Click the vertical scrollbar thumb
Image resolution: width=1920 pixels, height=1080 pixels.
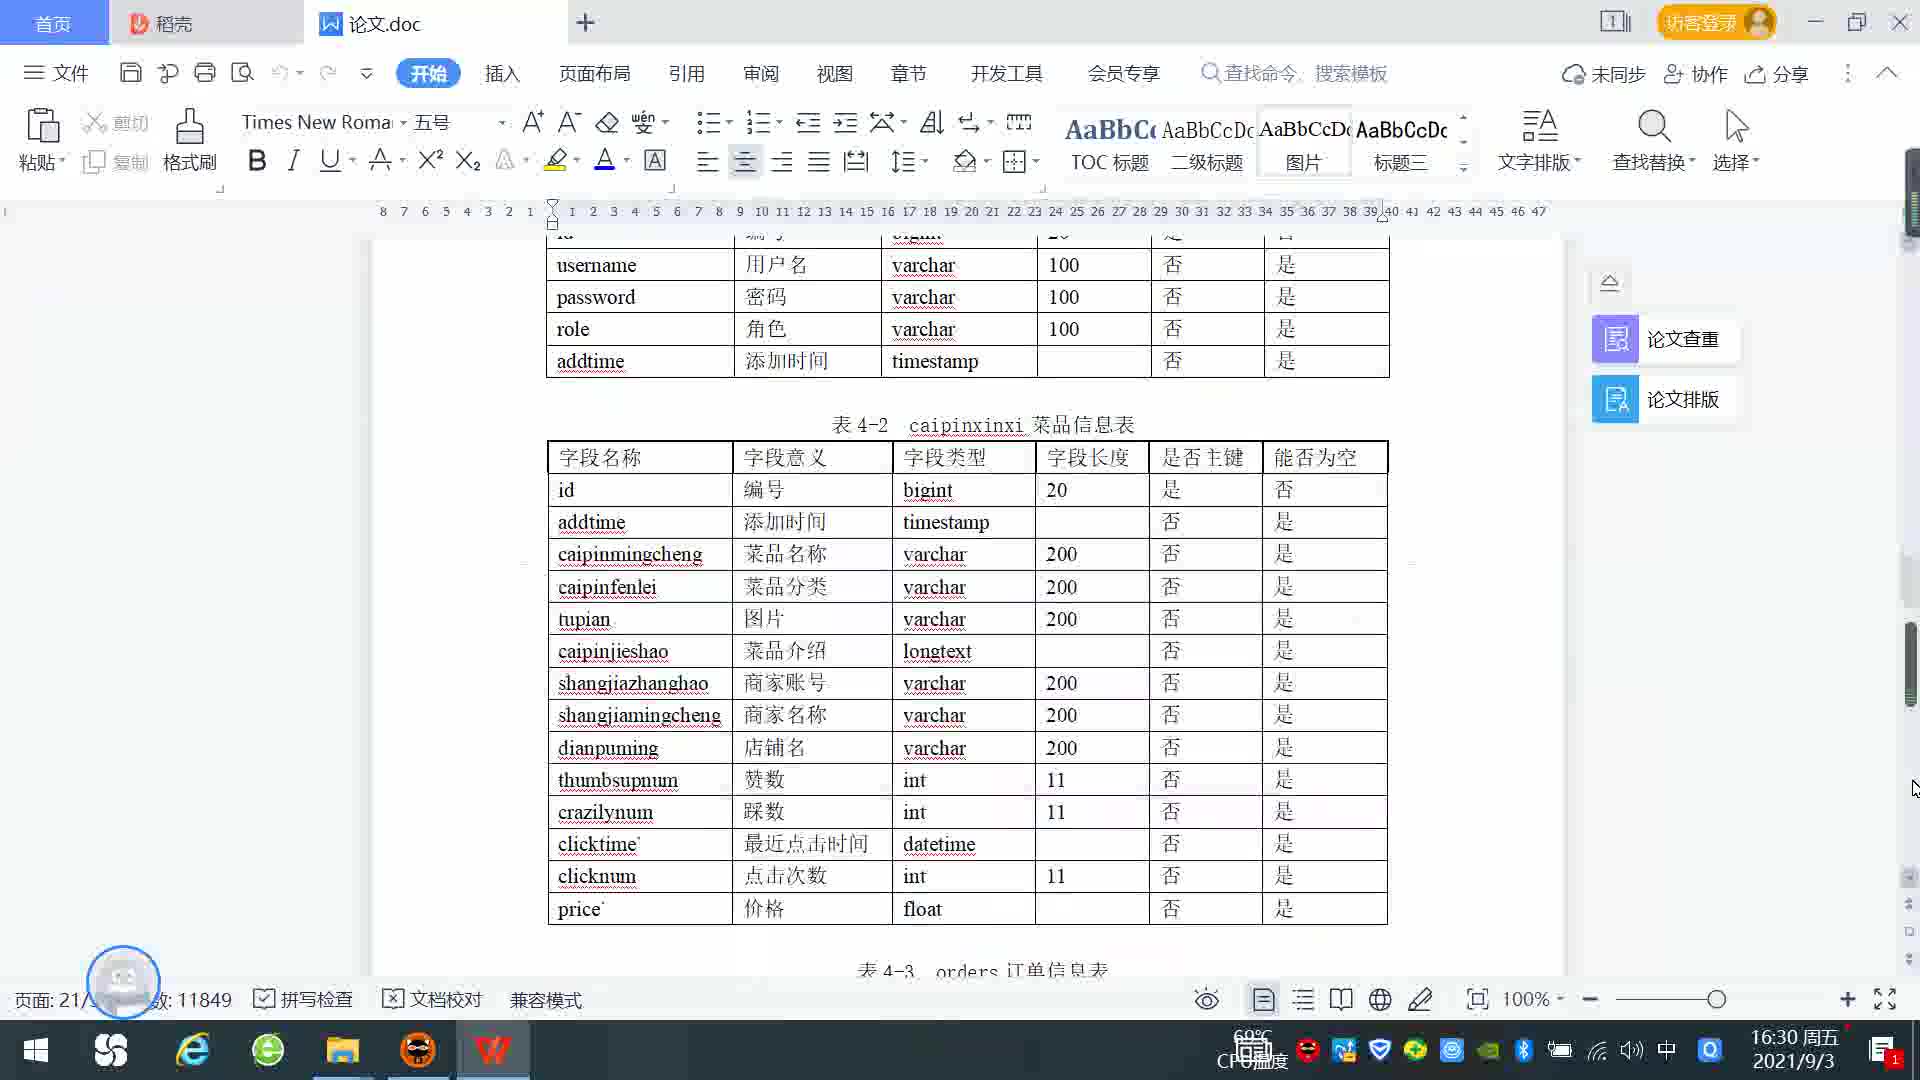[1910, 664]
